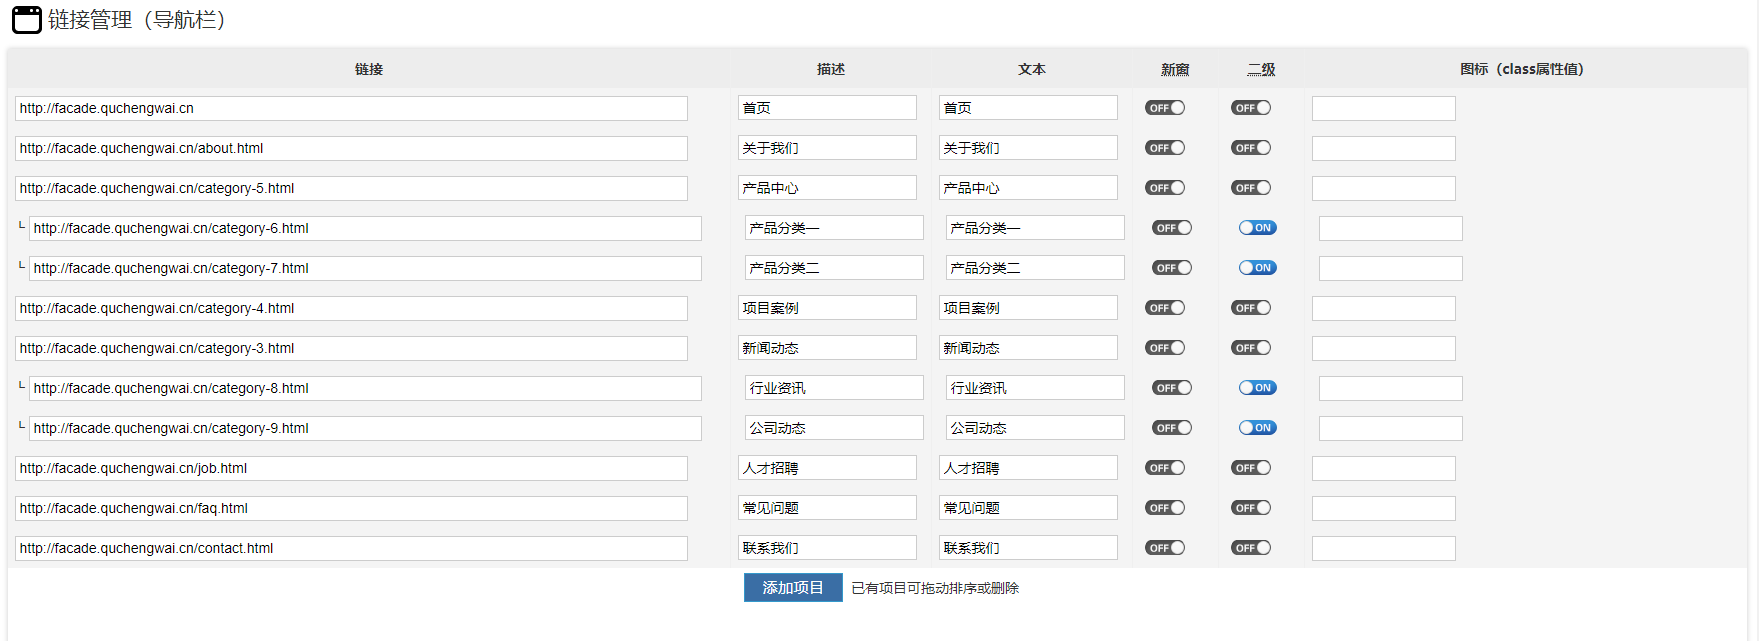Enable 新窗 switch for 产品分类二 row

1172,268
